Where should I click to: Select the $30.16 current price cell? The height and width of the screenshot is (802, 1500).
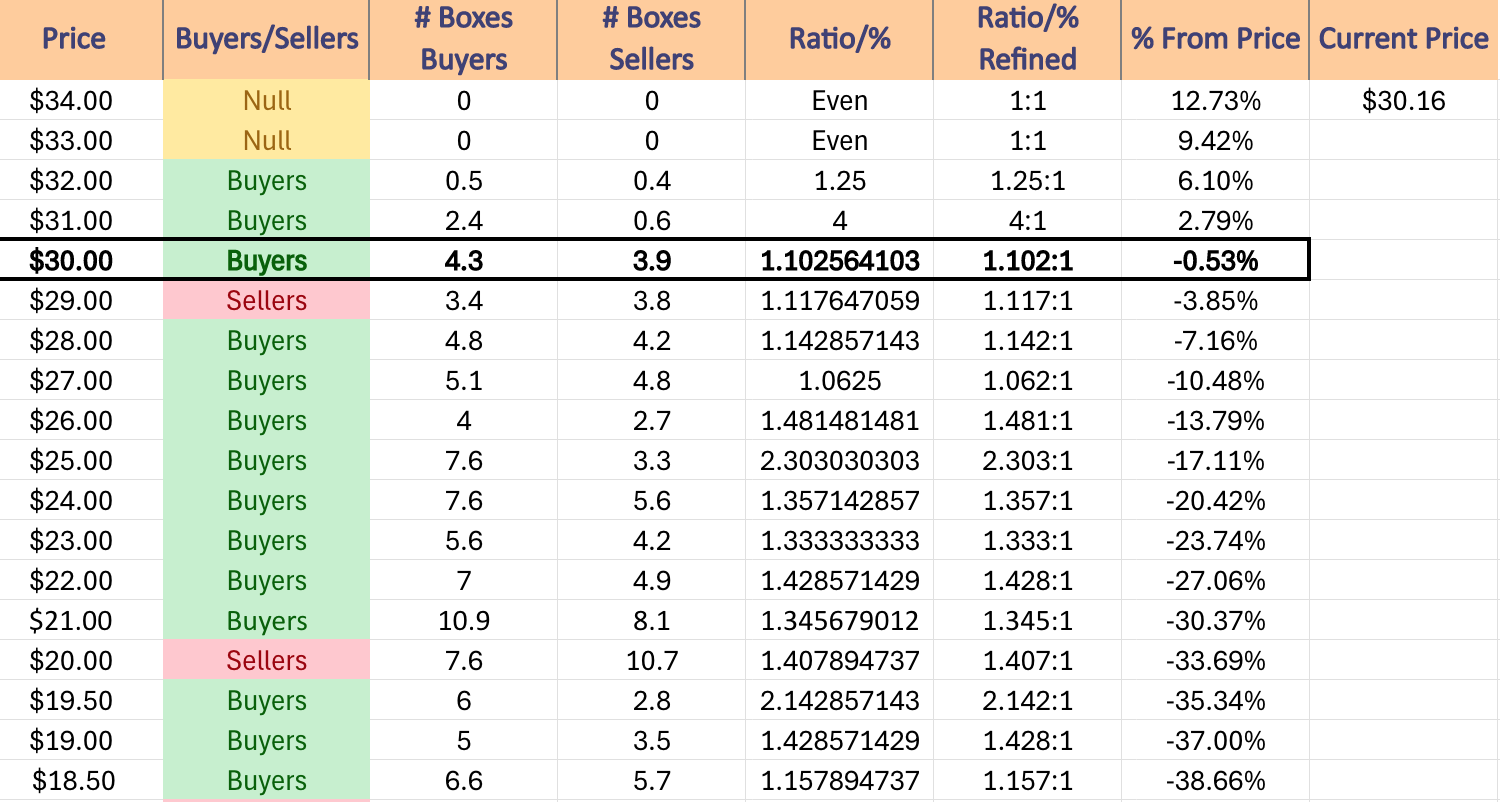(1404, 100)
